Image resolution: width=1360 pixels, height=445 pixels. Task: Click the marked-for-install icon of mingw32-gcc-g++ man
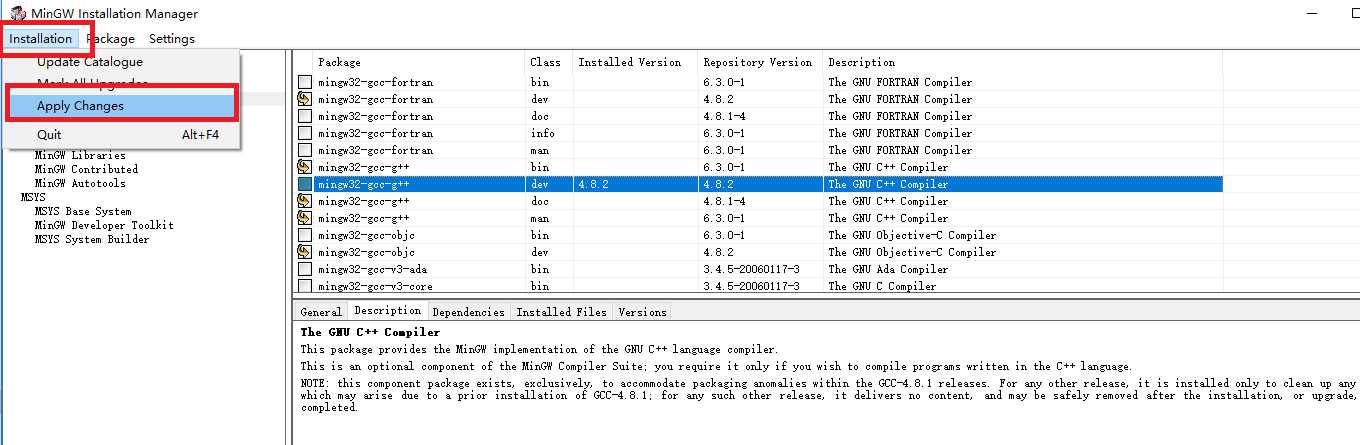tap(305, 218)
